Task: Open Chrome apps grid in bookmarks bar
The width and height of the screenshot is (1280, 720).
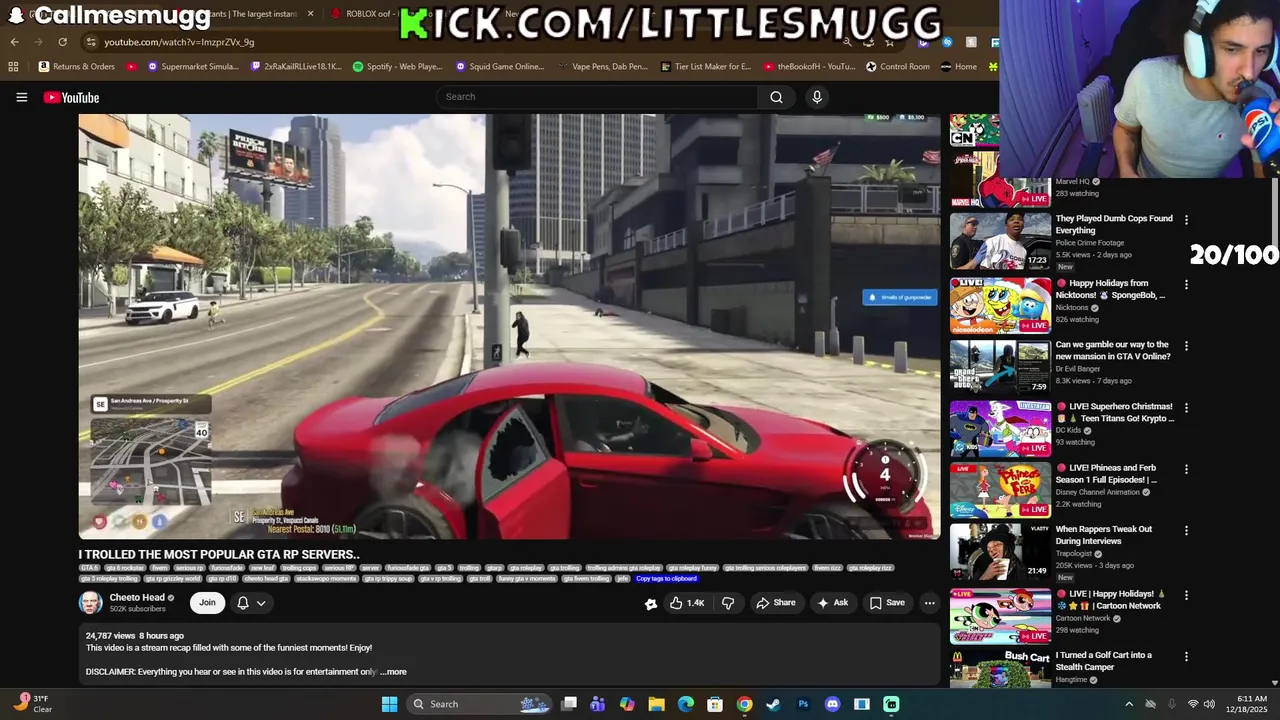Action: tap(13, 67)
